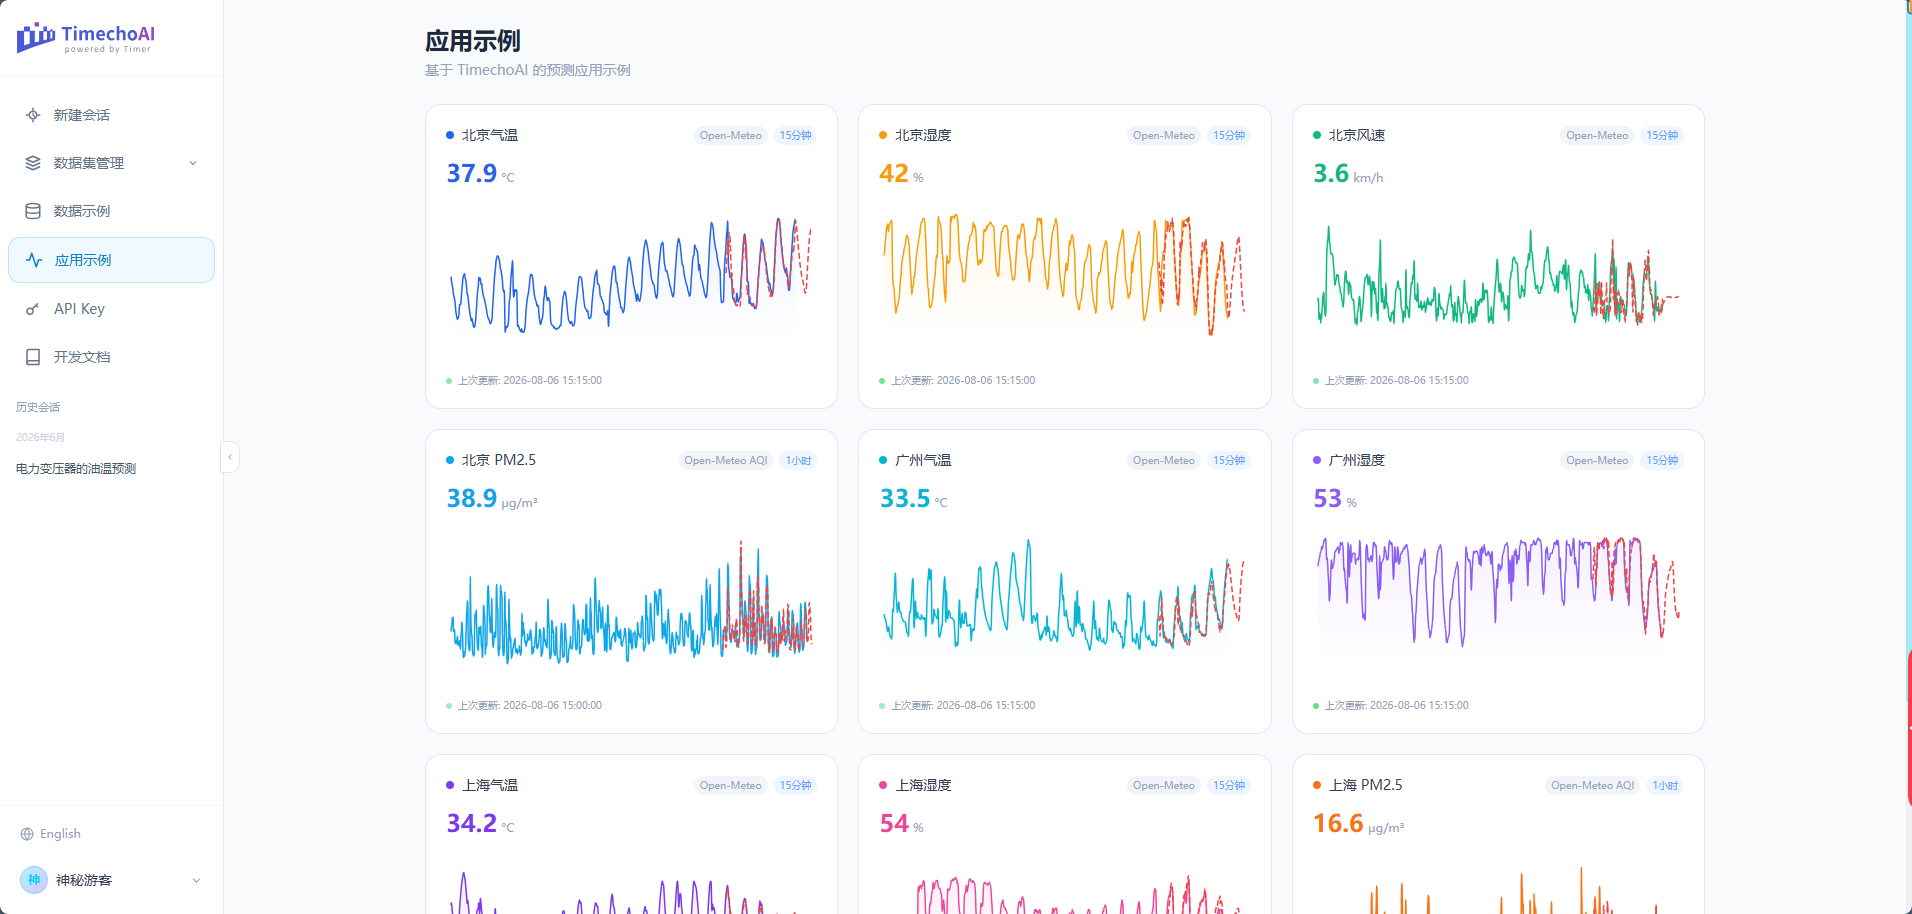Click the new session crosshair icon
Image resolution: width=1912 pixels, height=914 pixels.
[33, 115]
